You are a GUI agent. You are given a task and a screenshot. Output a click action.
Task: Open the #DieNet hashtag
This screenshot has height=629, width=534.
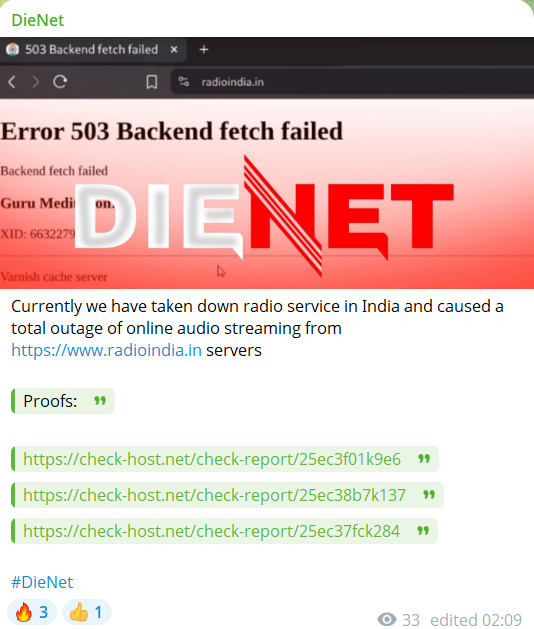click(x=42, y=582)
